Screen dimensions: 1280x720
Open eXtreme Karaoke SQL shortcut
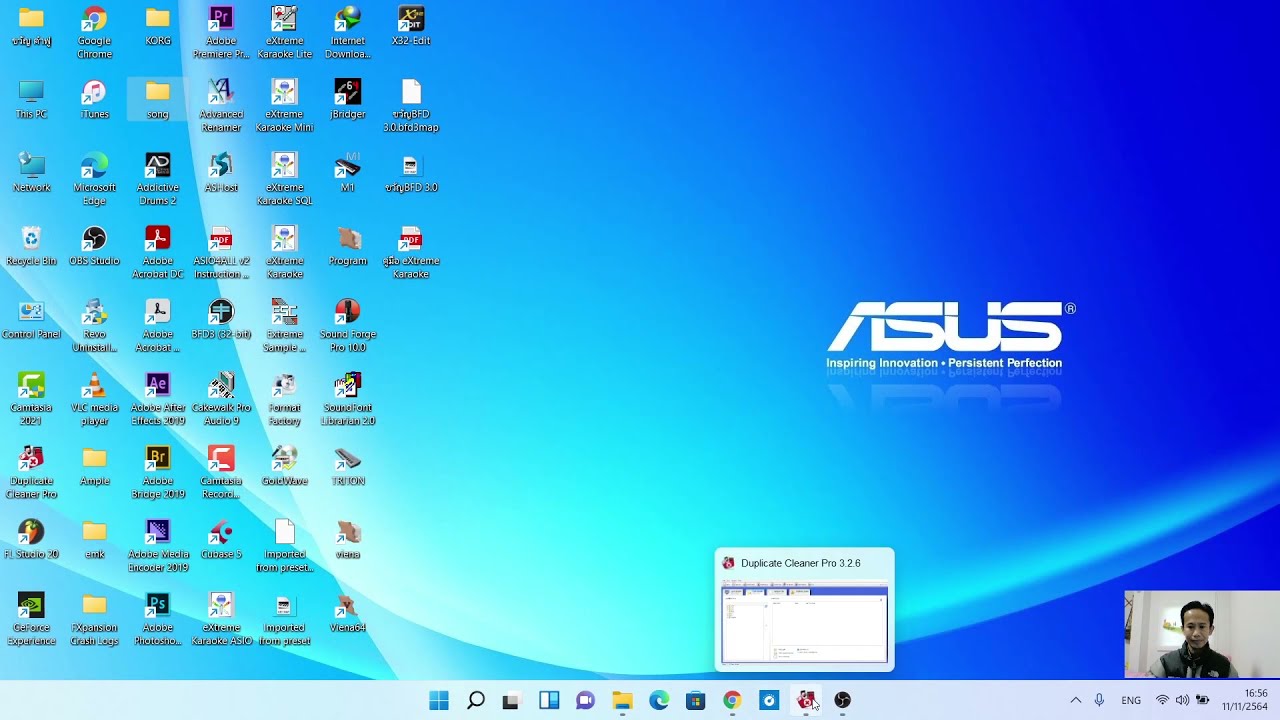coord(284,179)
